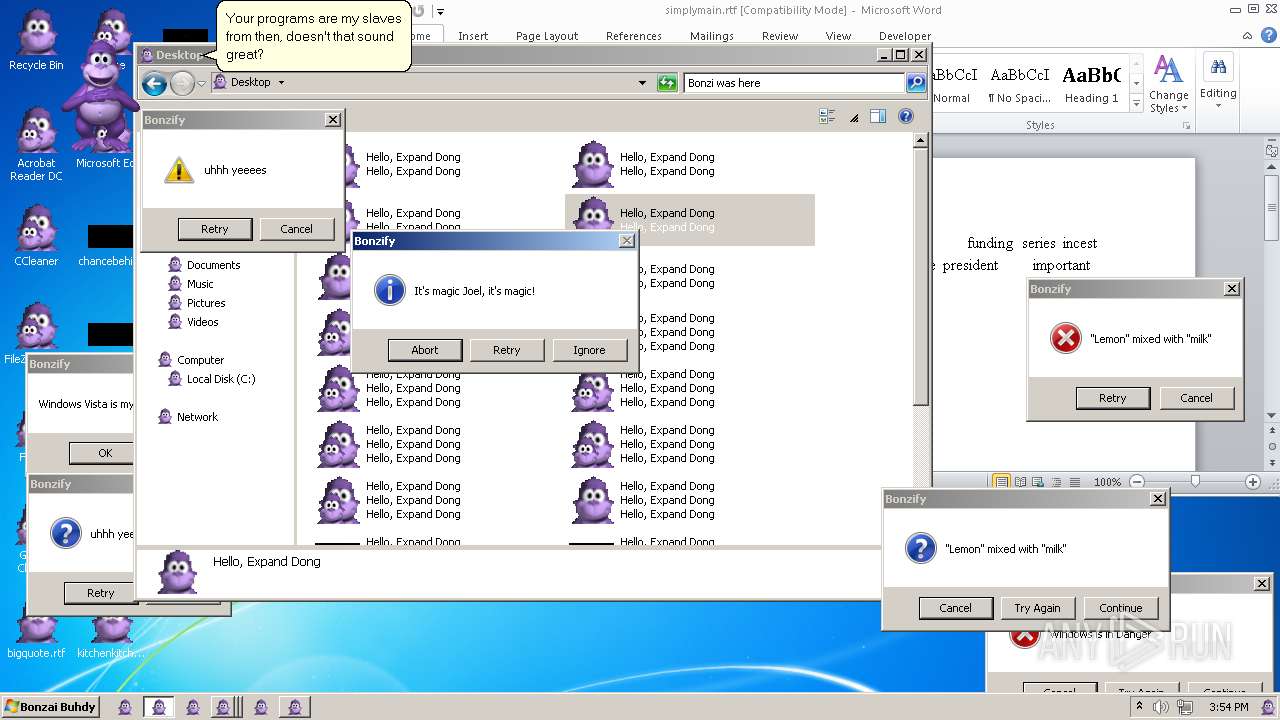
Task: Open the Acrobat Reader DC desktop icon
Action: tap(36, 145)
